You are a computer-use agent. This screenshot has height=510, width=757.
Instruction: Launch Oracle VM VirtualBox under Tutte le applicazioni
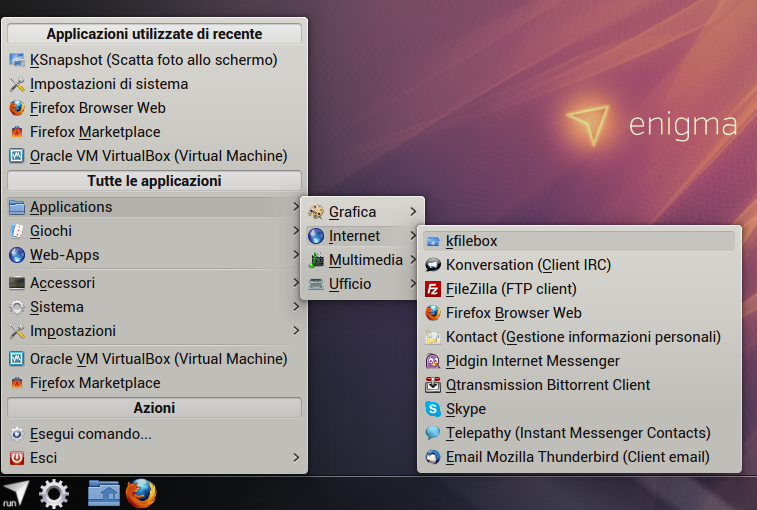[154, 359]
